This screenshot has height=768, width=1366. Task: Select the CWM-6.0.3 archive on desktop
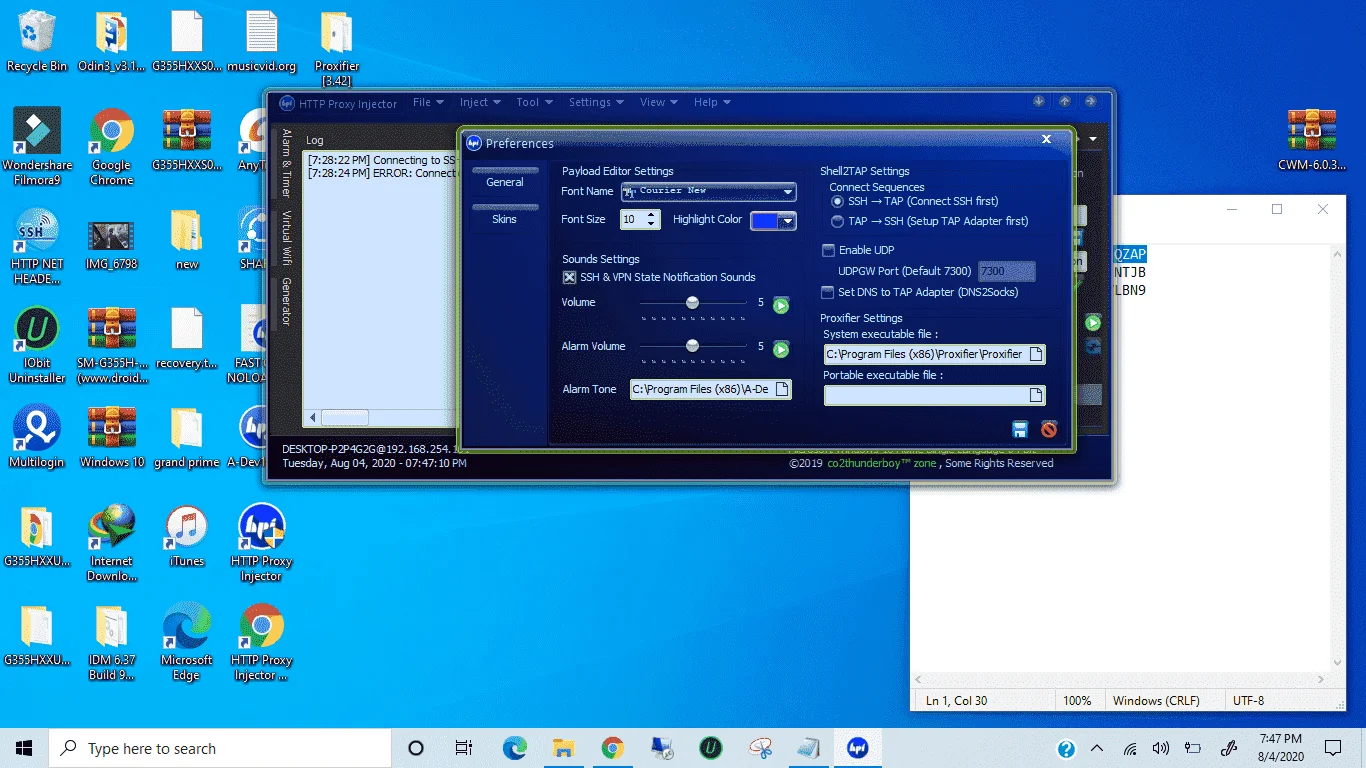[1311, 141]
